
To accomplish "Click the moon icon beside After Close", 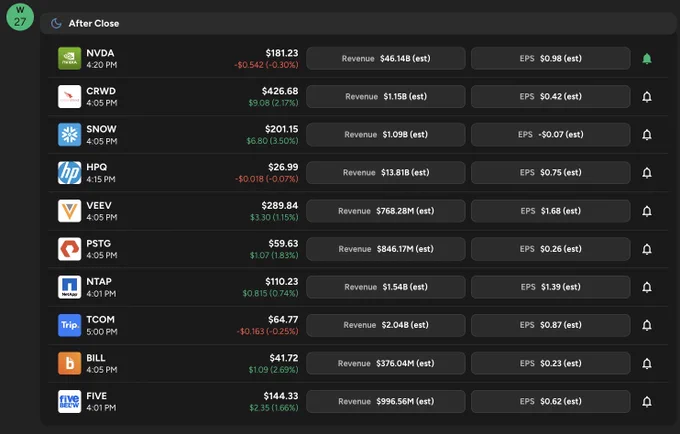I will [x=56, y=23].
